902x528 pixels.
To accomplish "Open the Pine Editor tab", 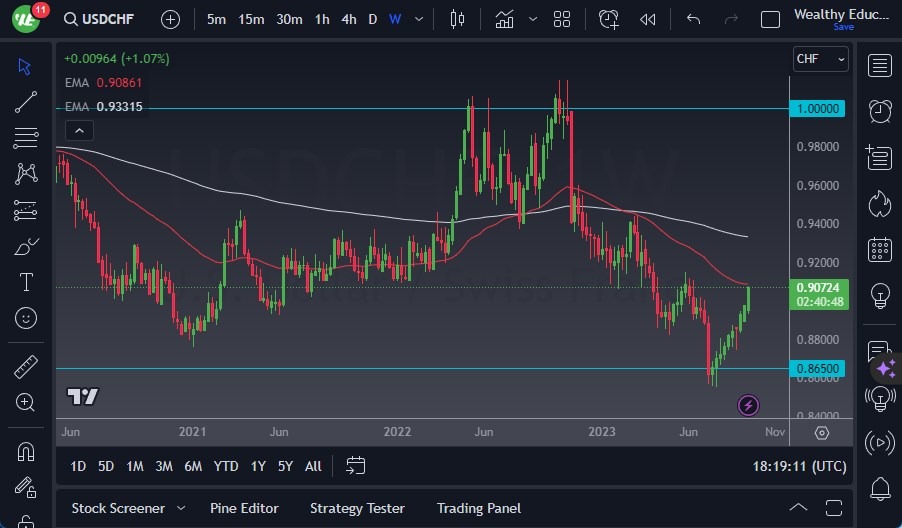I will pos(244,508).
